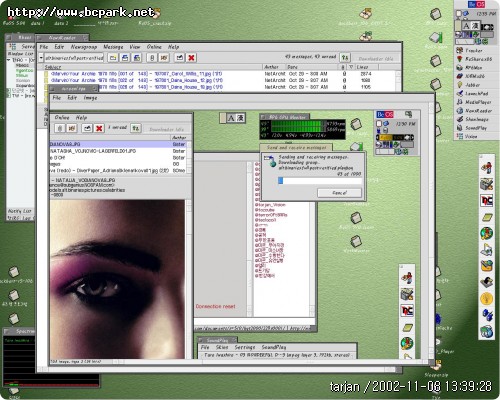Screen dimensions: 500x400
Task: Click globe icon in right LaunchPad strip
Action: pyautogui.click(x=487, y=233)
